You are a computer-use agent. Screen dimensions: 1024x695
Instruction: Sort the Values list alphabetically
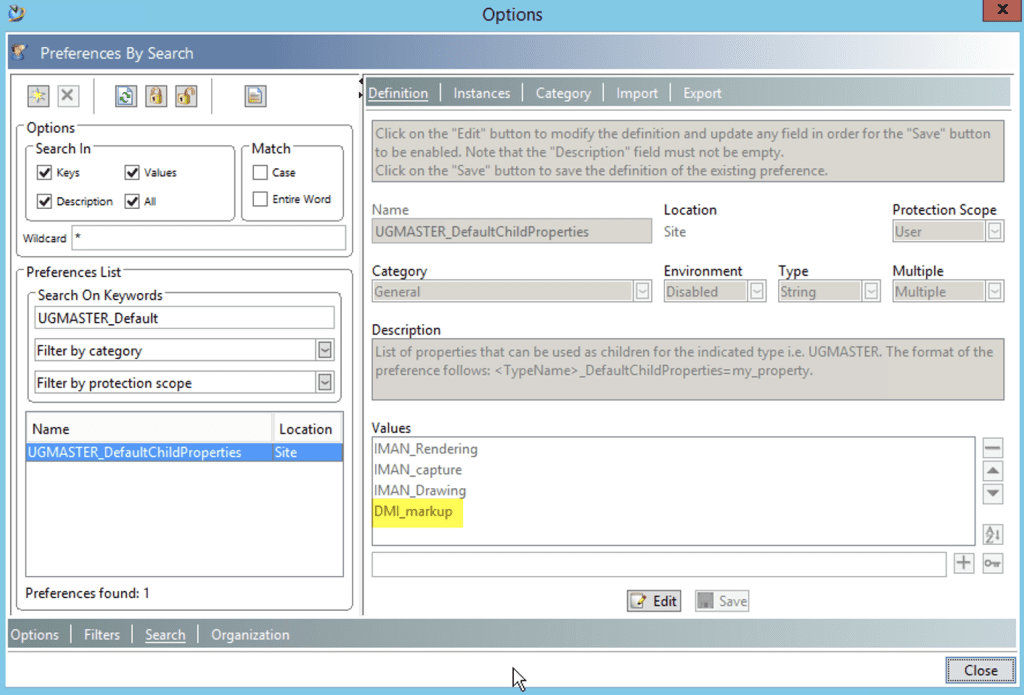click(x=992, y=535)
